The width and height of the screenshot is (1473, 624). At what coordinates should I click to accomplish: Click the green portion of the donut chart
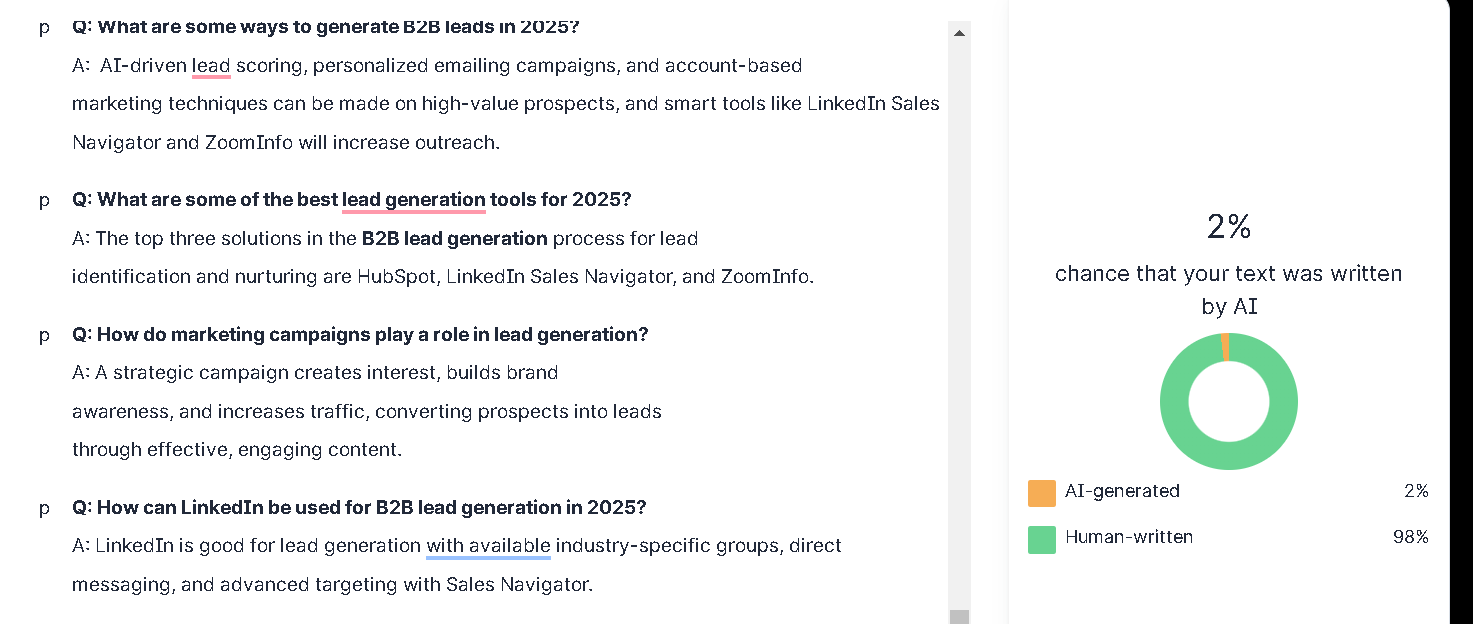point(1229,455)
